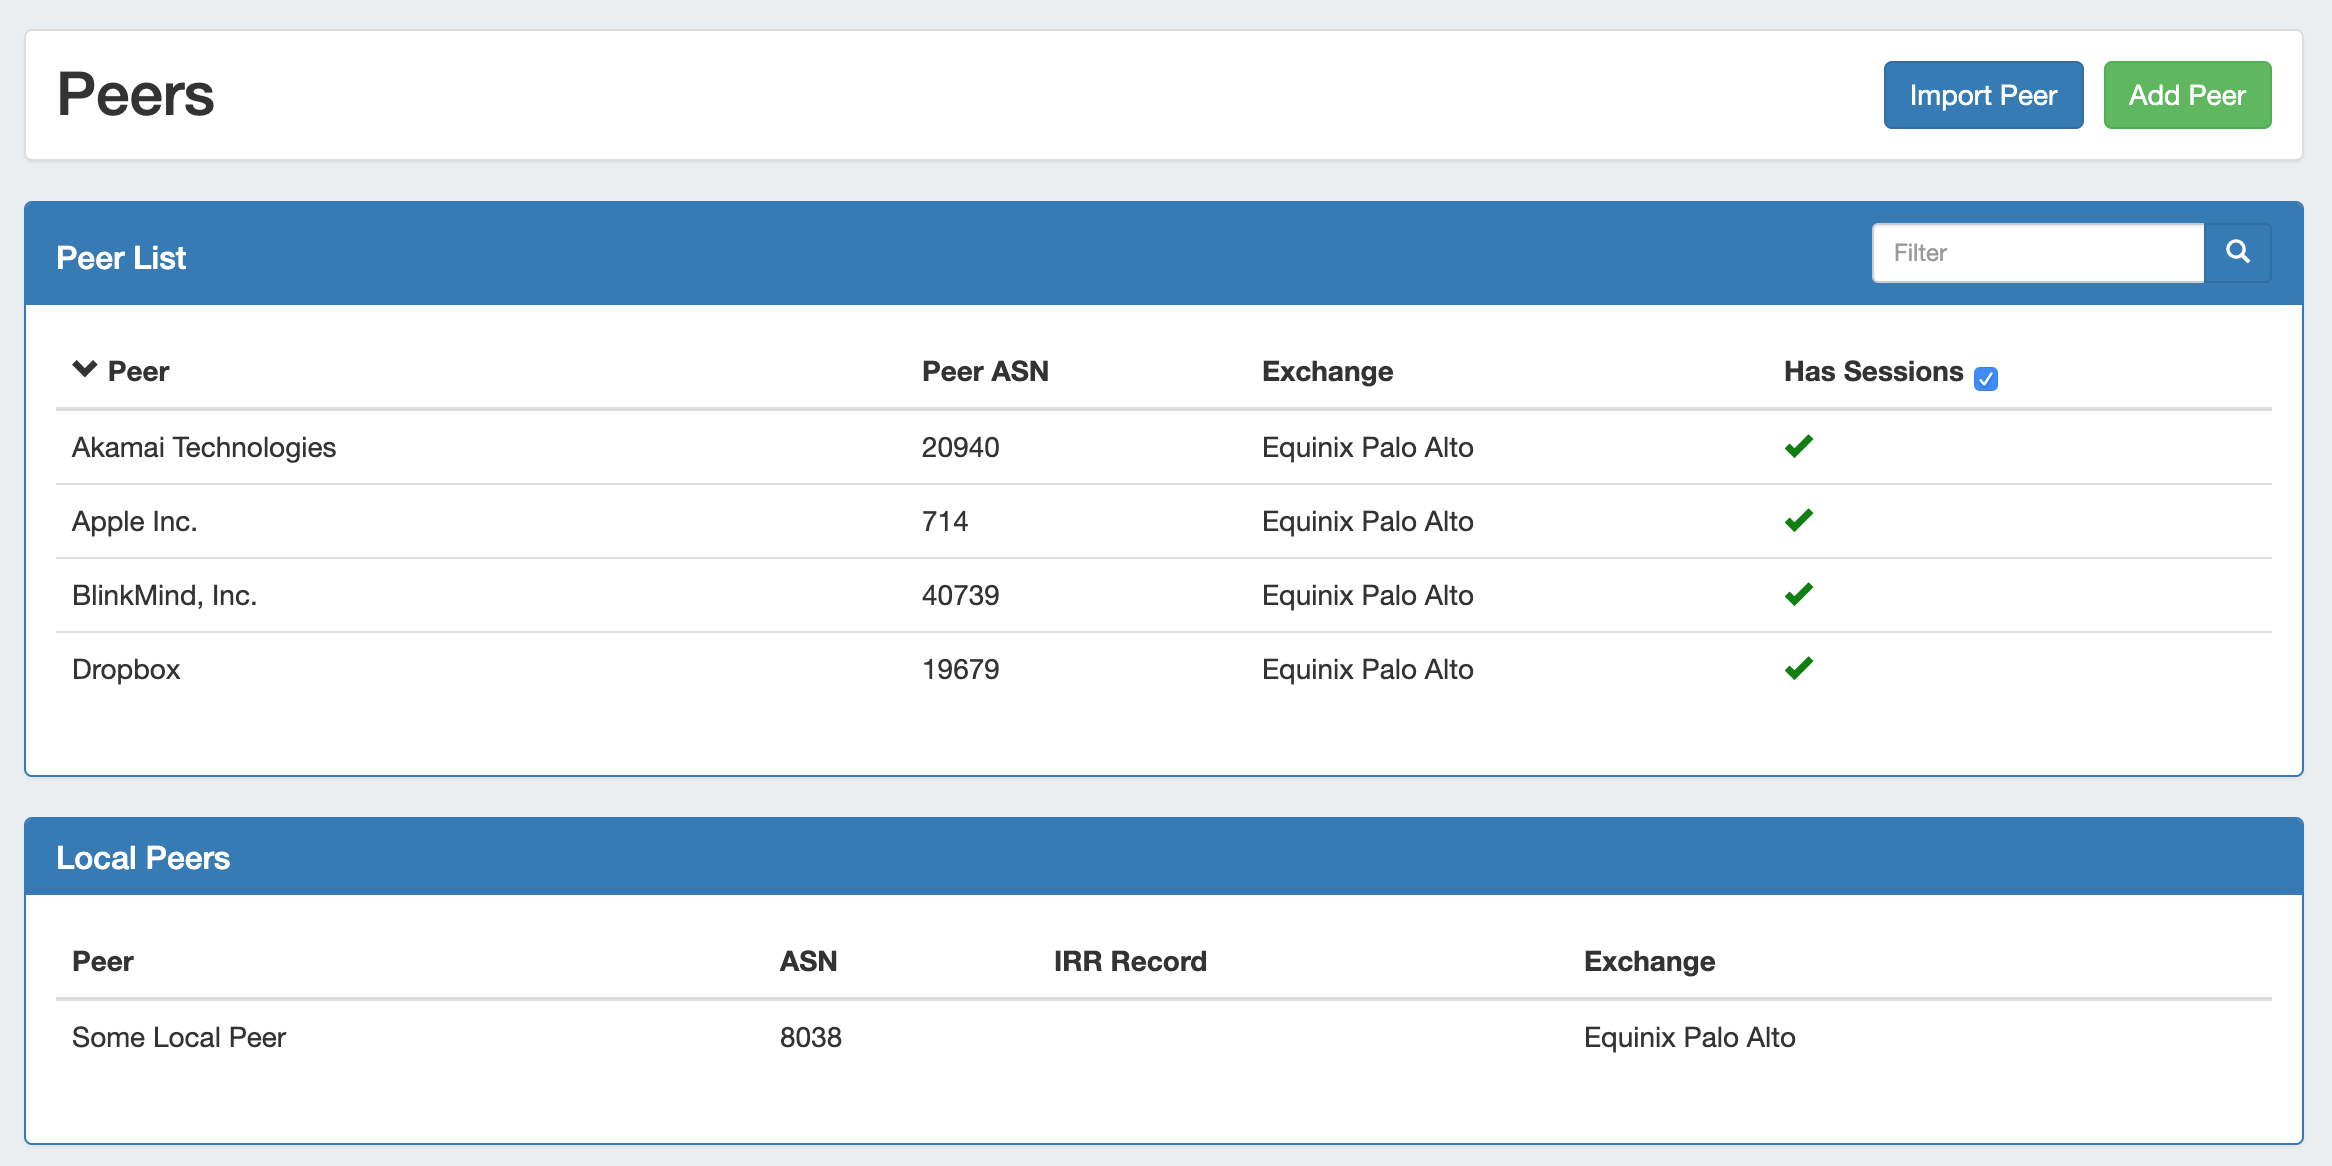This screenshot has height=1166, width=2332.
Task: Click Dropbox green session checkmark
Action: click(1798, 668)
